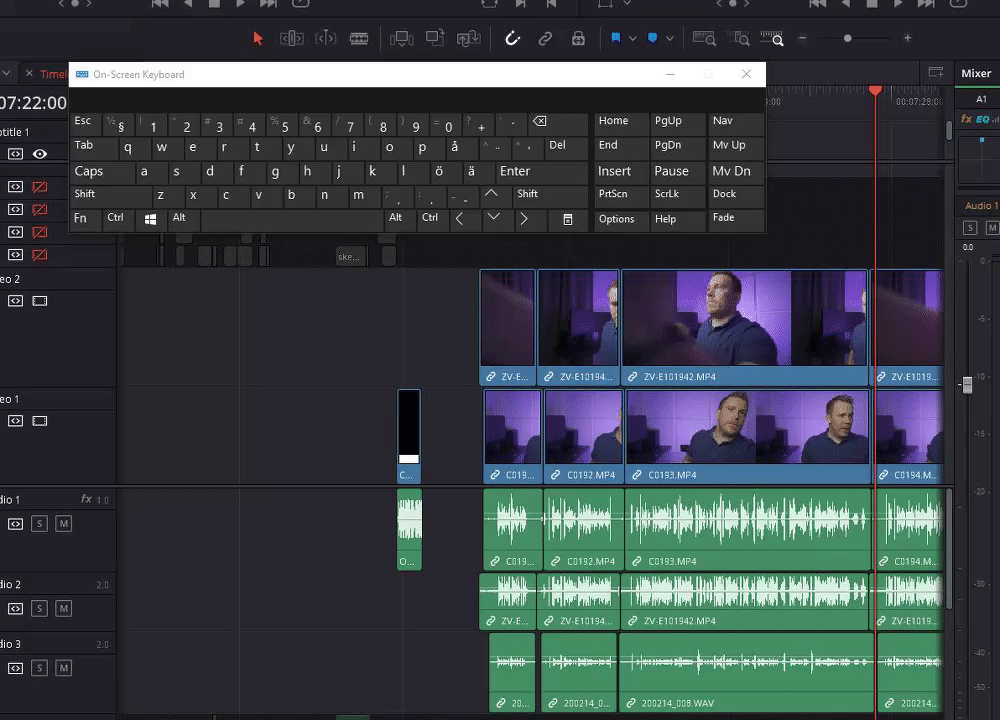The width and height of the screenshot is (1000, 720).
Task: Click the Insert Clip toolbar icon
Action: point(402,39)
